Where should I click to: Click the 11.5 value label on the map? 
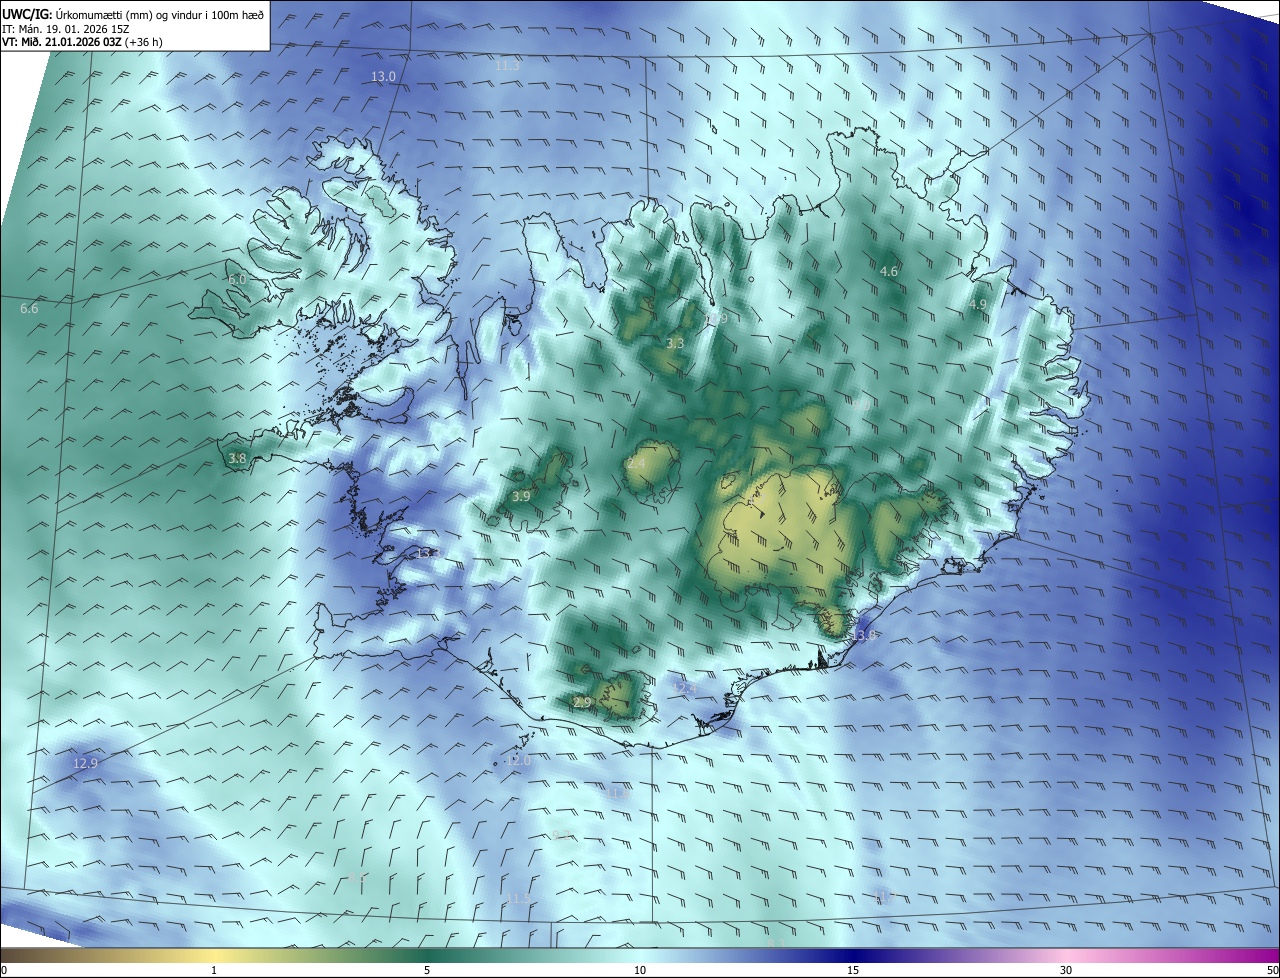pyautogui.click(x=518, y=899)
